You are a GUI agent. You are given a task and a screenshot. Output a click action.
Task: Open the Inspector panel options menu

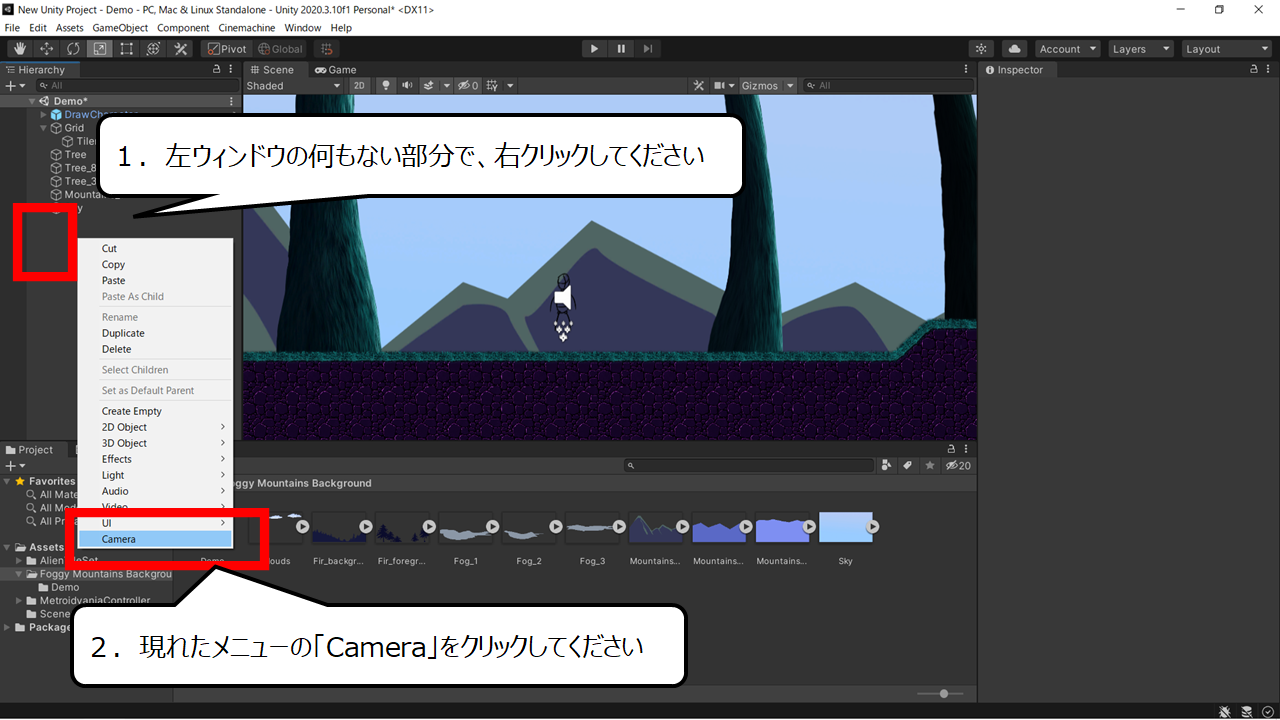(1268, 70)
